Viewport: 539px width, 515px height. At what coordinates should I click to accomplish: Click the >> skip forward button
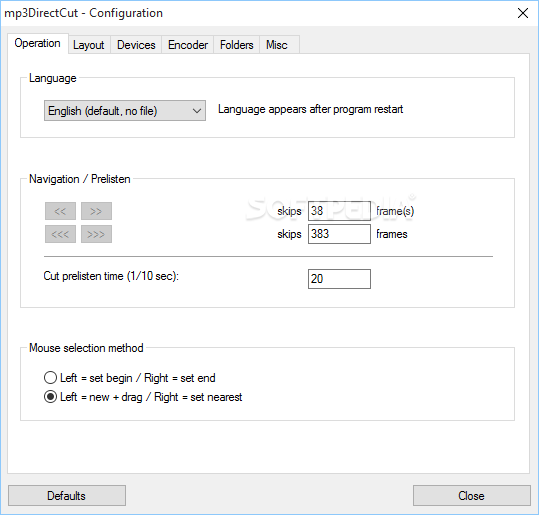tap(96, 211)
